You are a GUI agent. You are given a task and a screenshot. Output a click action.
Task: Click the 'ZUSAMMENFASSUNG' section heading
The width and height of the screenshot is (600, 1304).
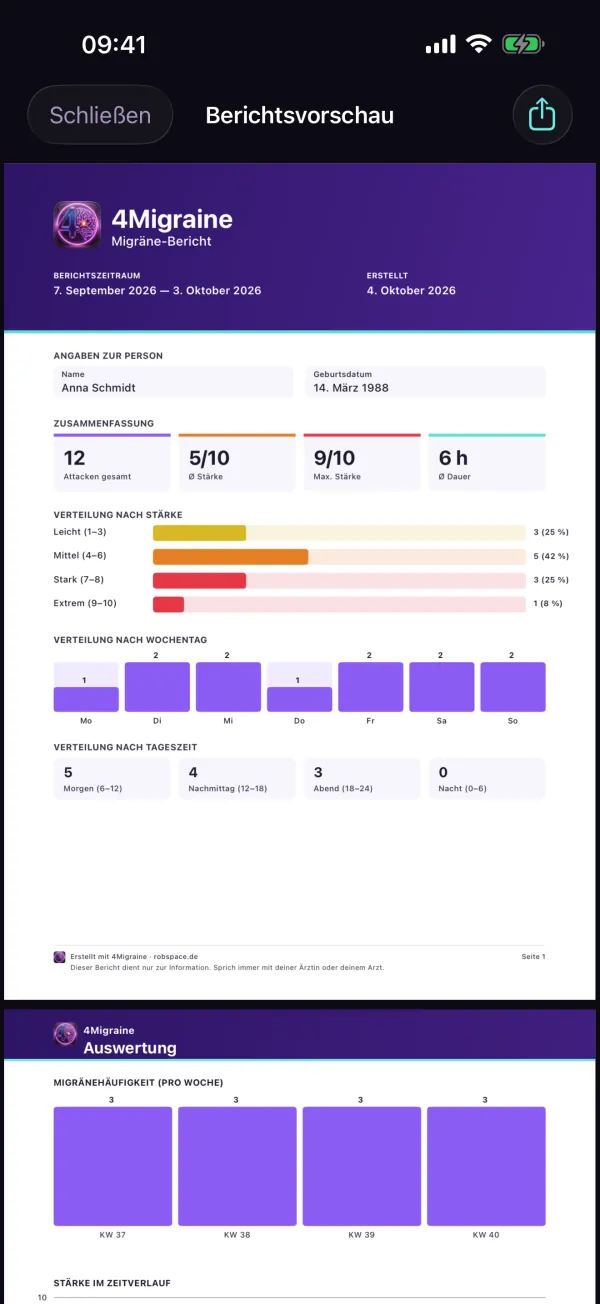pyautogui.click(x=104, y=424)
